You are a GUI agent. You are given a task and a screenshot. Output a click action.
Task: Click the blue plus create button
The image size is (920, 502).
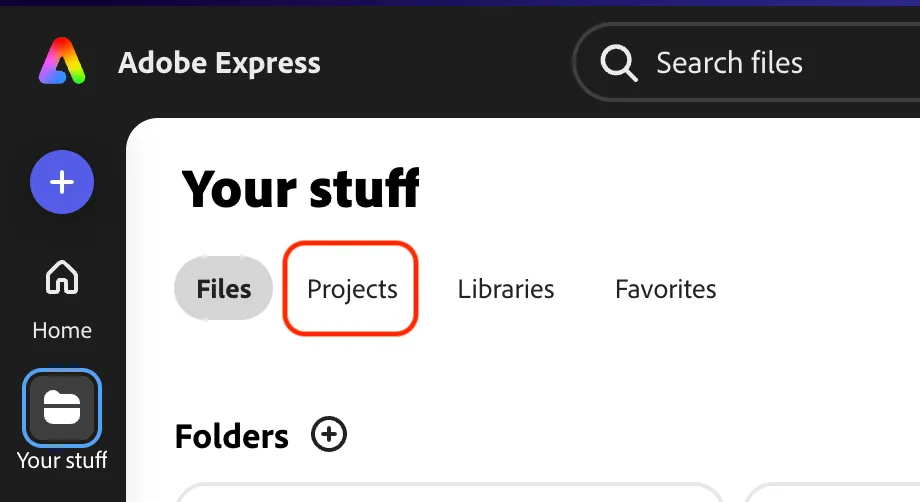point(62,182)
